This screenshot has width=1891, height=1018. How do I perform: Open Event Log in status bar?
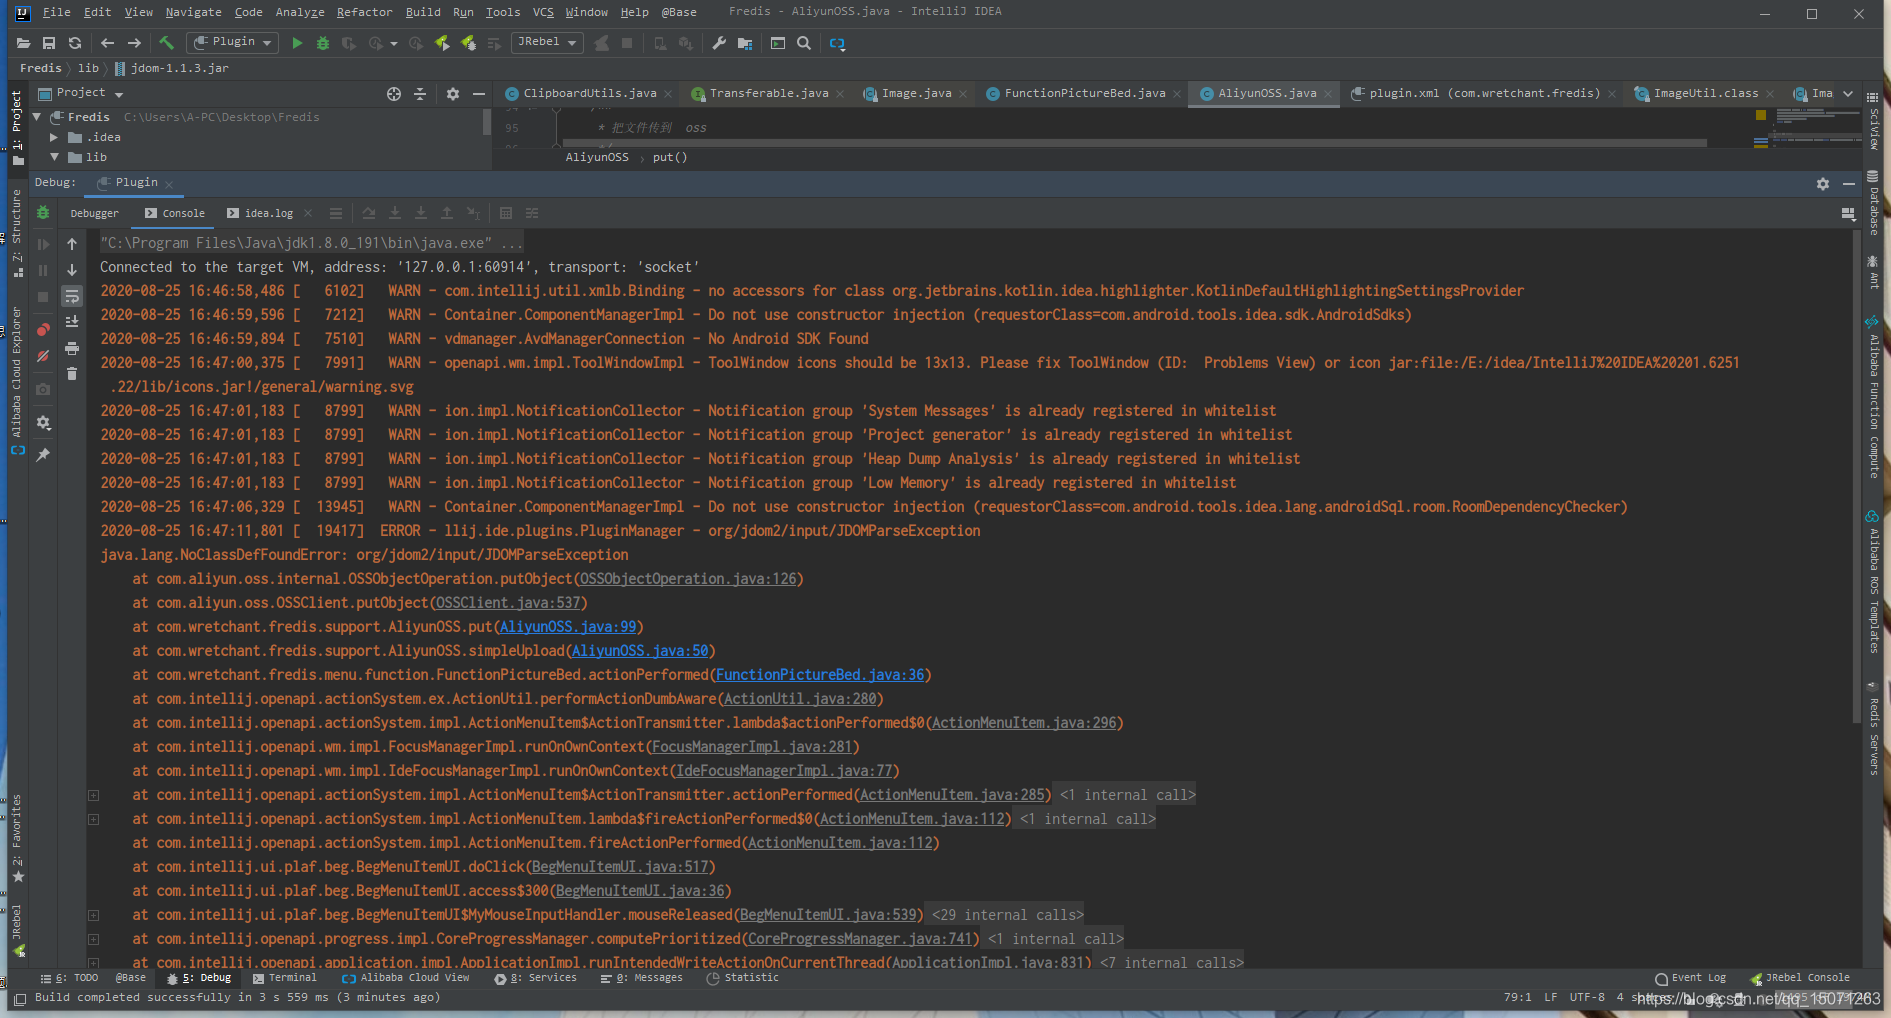1690,978
